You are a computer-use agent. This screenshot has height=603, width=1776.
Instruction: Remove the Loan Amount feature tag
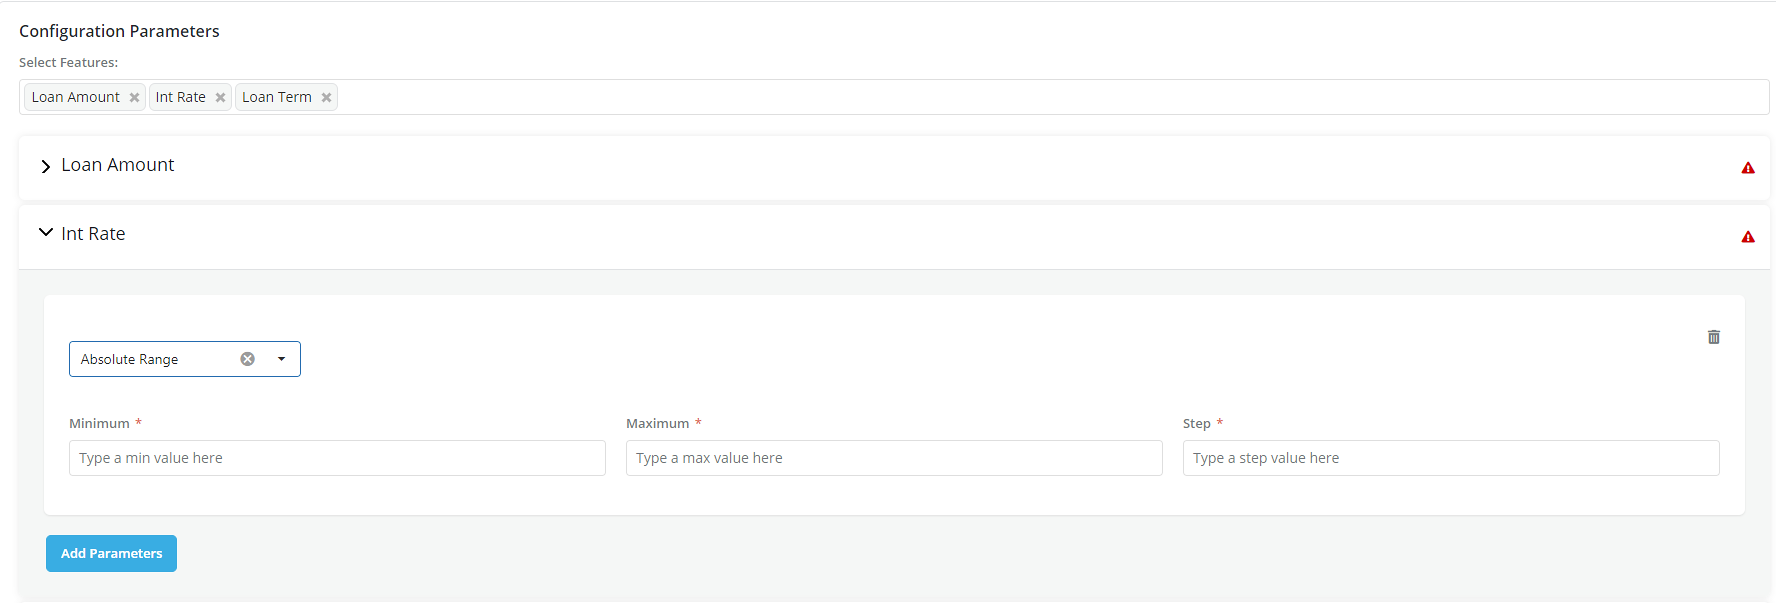click(x=134, y=98)
